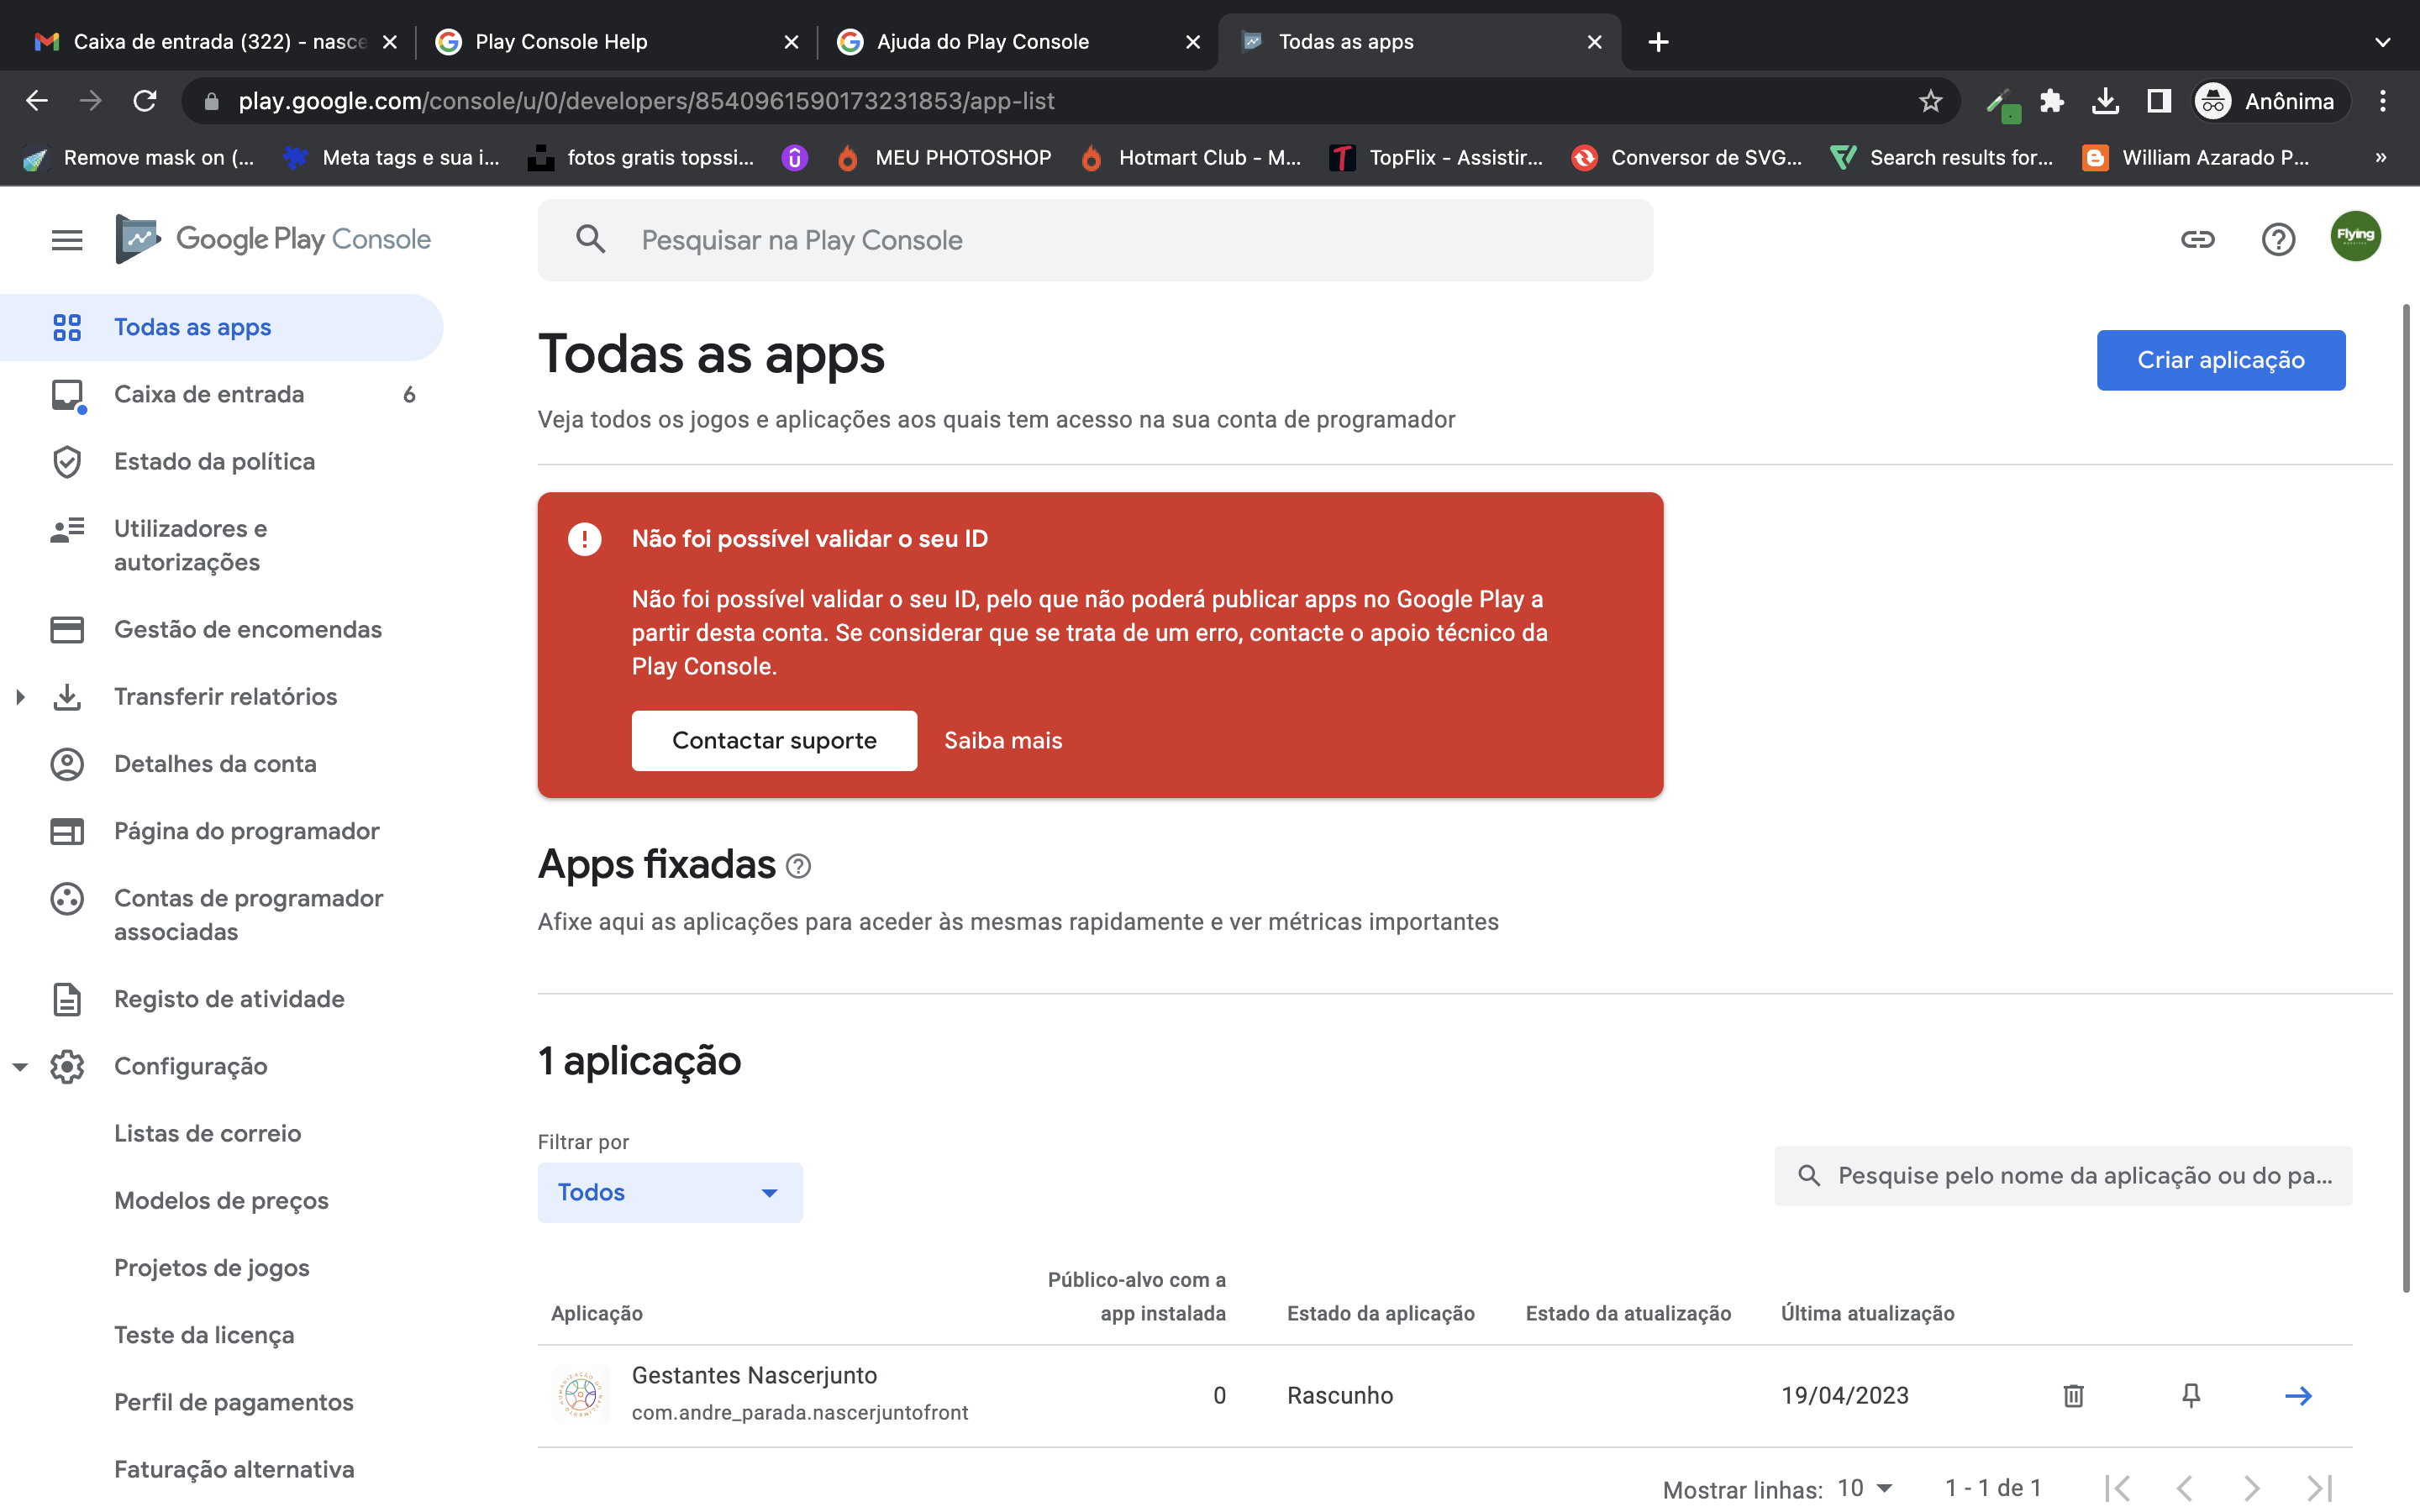Viewport: 2420px width, 1512px height.
Task: Toggle the browser side panel icon
Action: click(2159, 101)
